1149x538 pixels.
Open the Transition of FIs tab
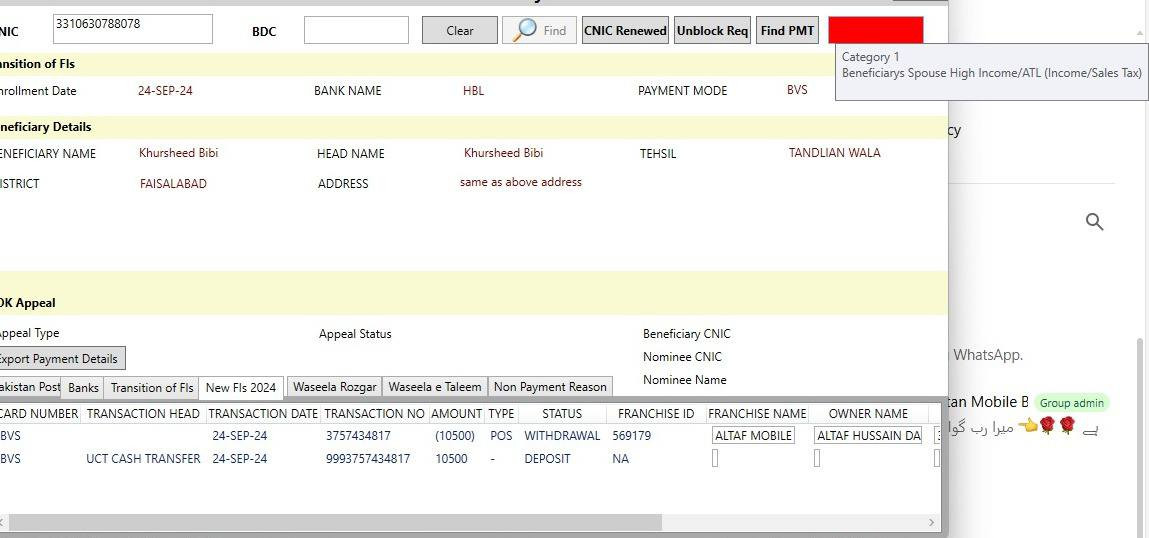tap(151, 388)
